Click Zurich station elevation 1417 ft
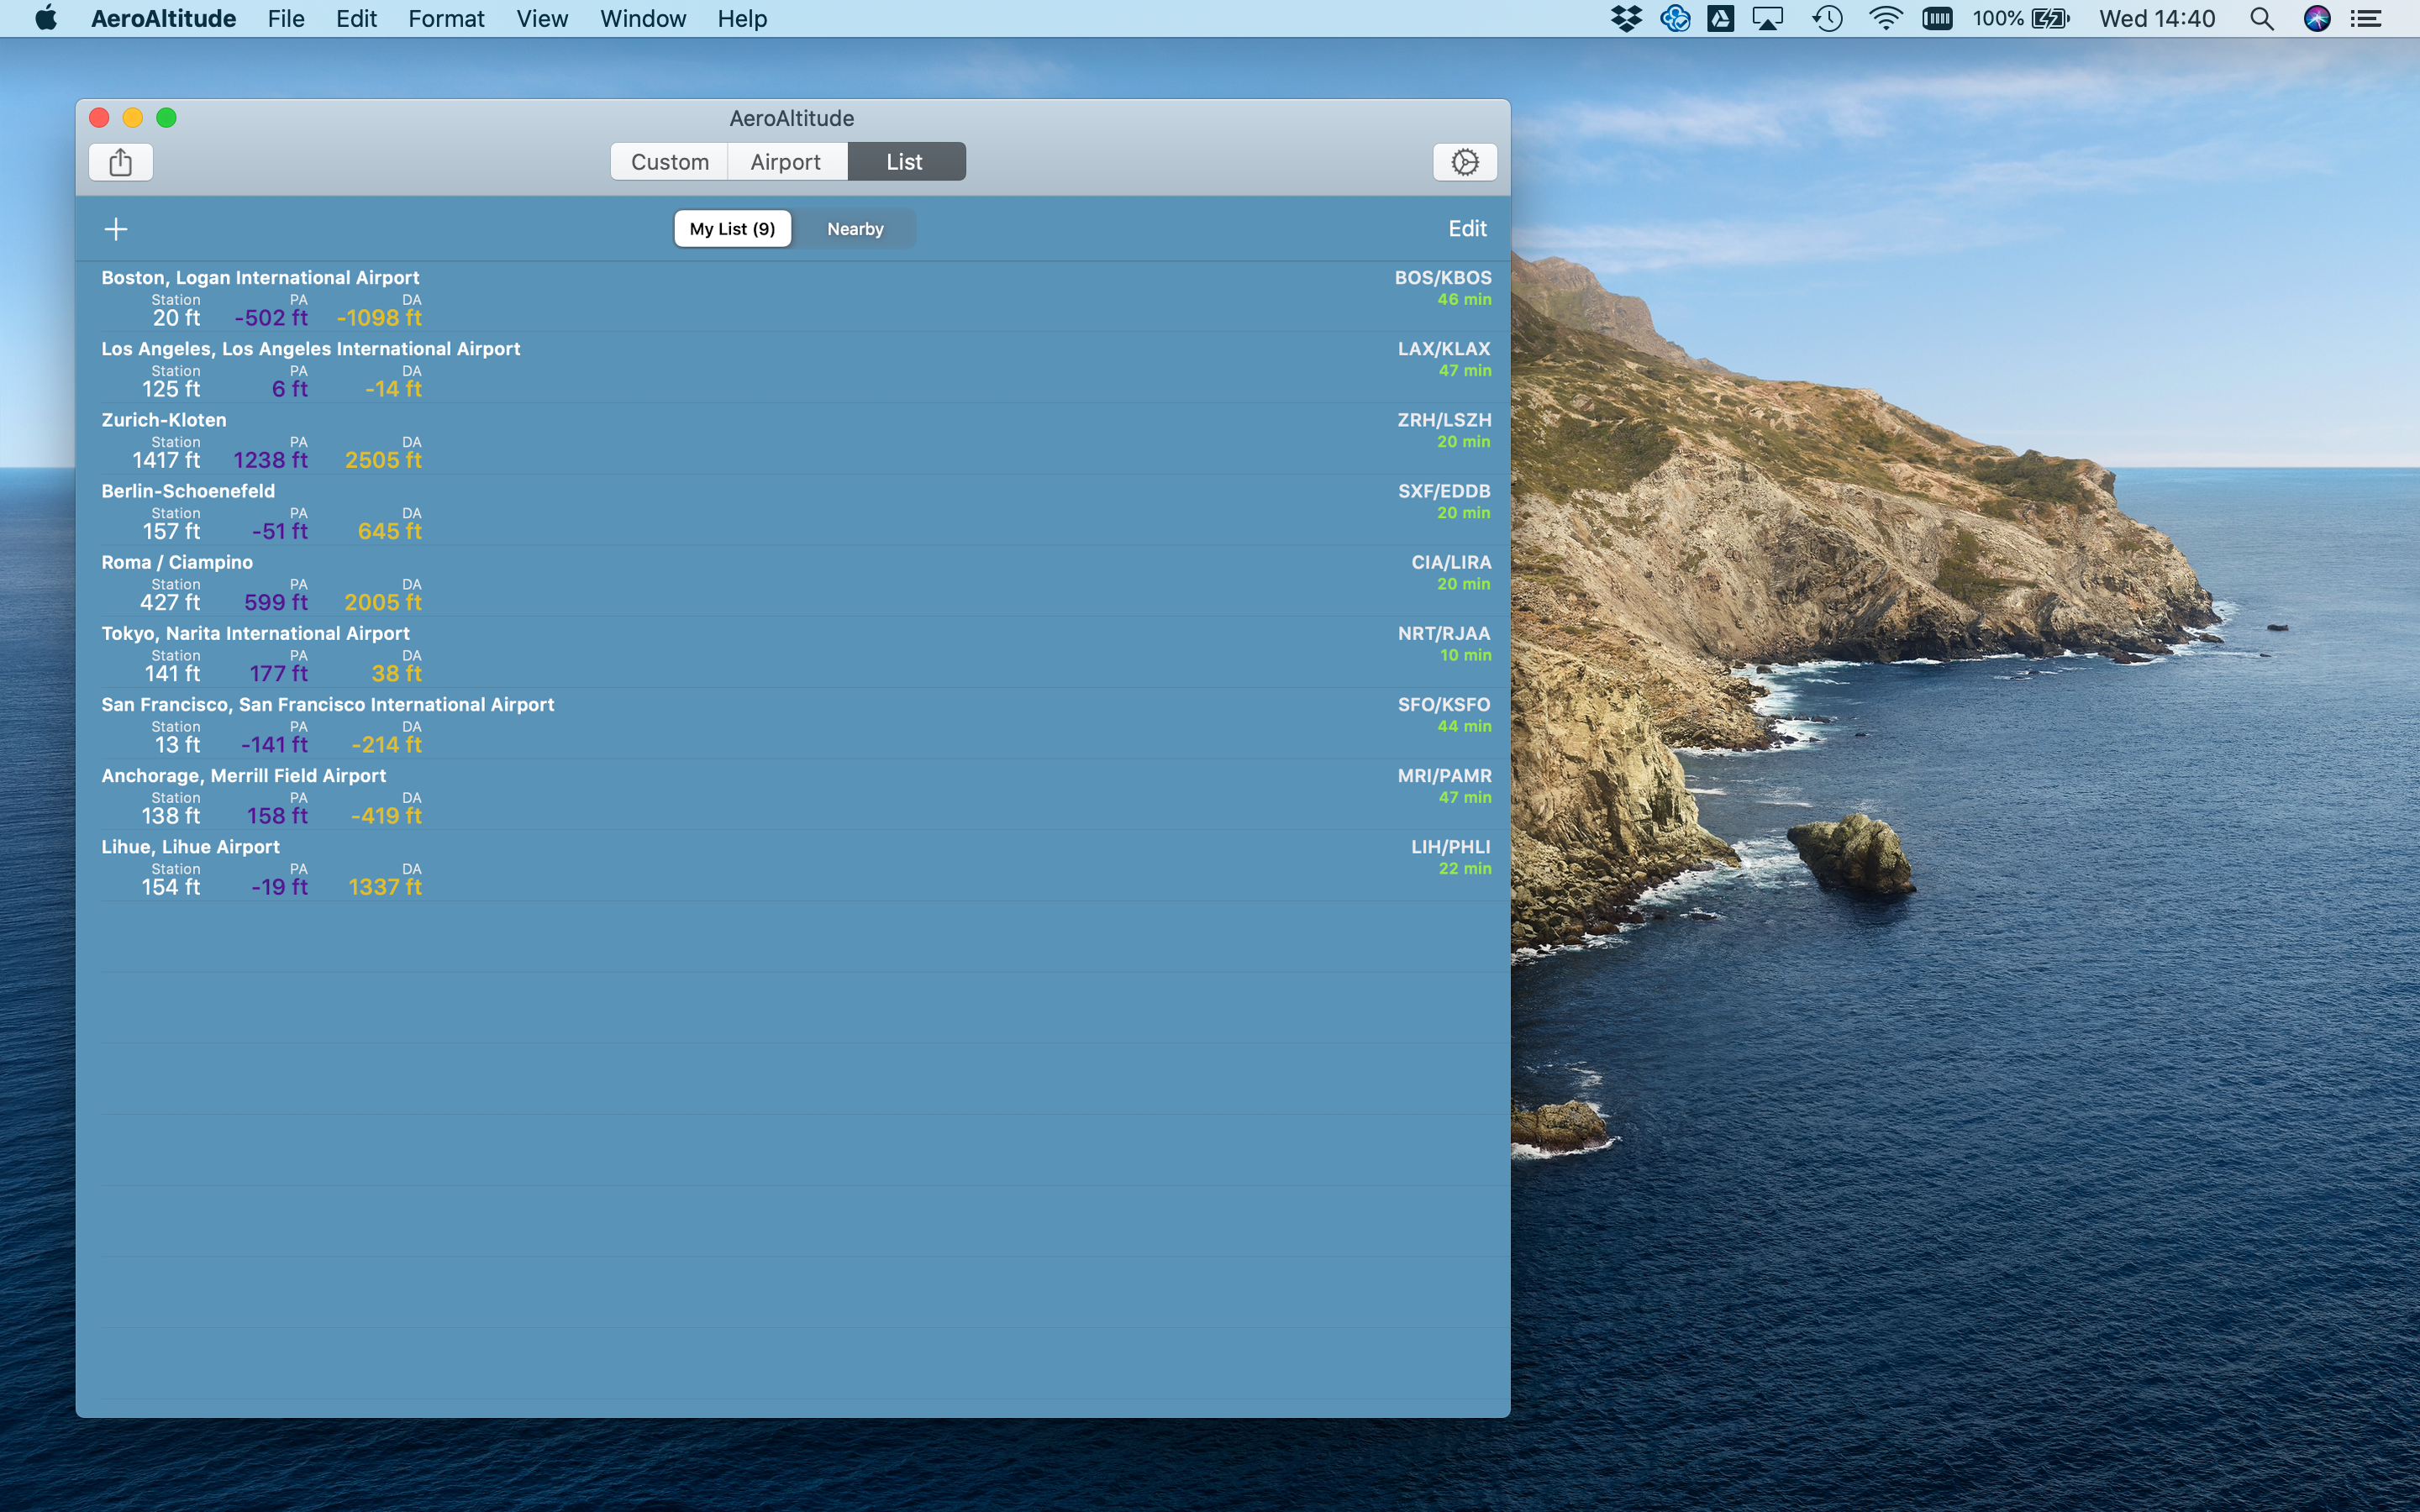2420x1512 pixels. [166, 459]
